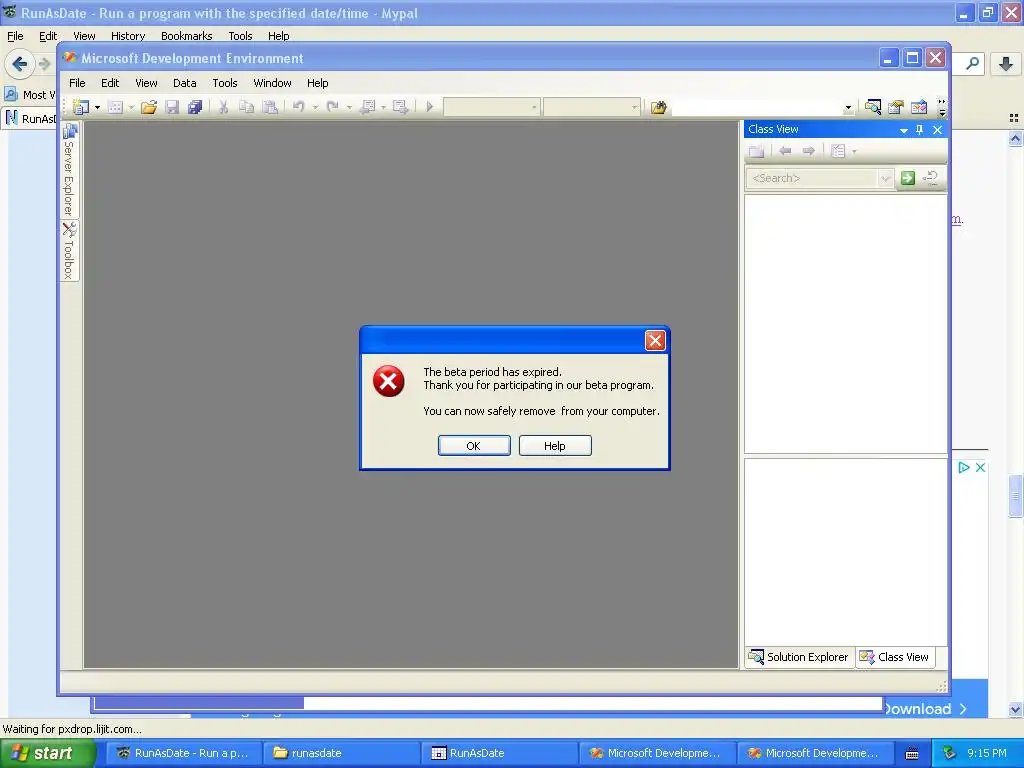Open Mypal browser Bookmarks menu
Viewport: 1024px width, 768px height.
point(186,36)
